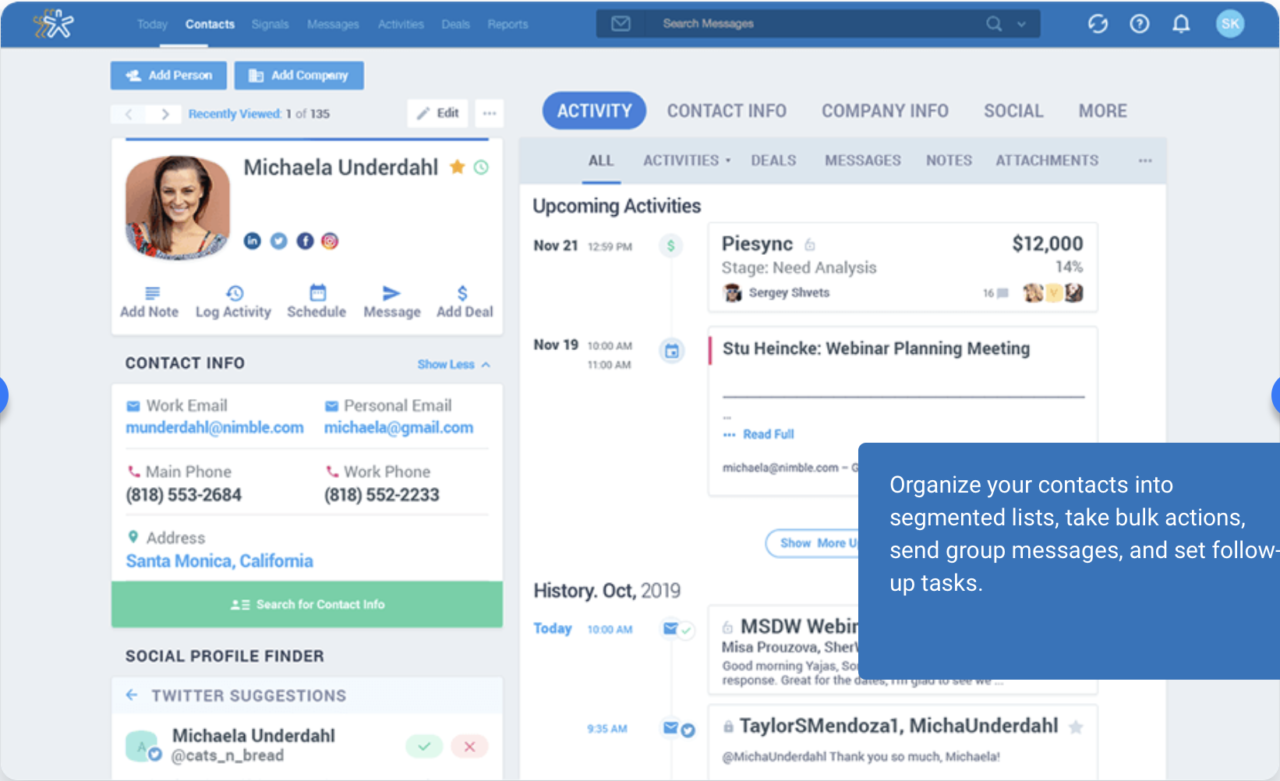The width and height of the screenshot is (1280, 781).
Task: Open Michaela's Instagram profile icon
Action: click(x=330, y=241)
